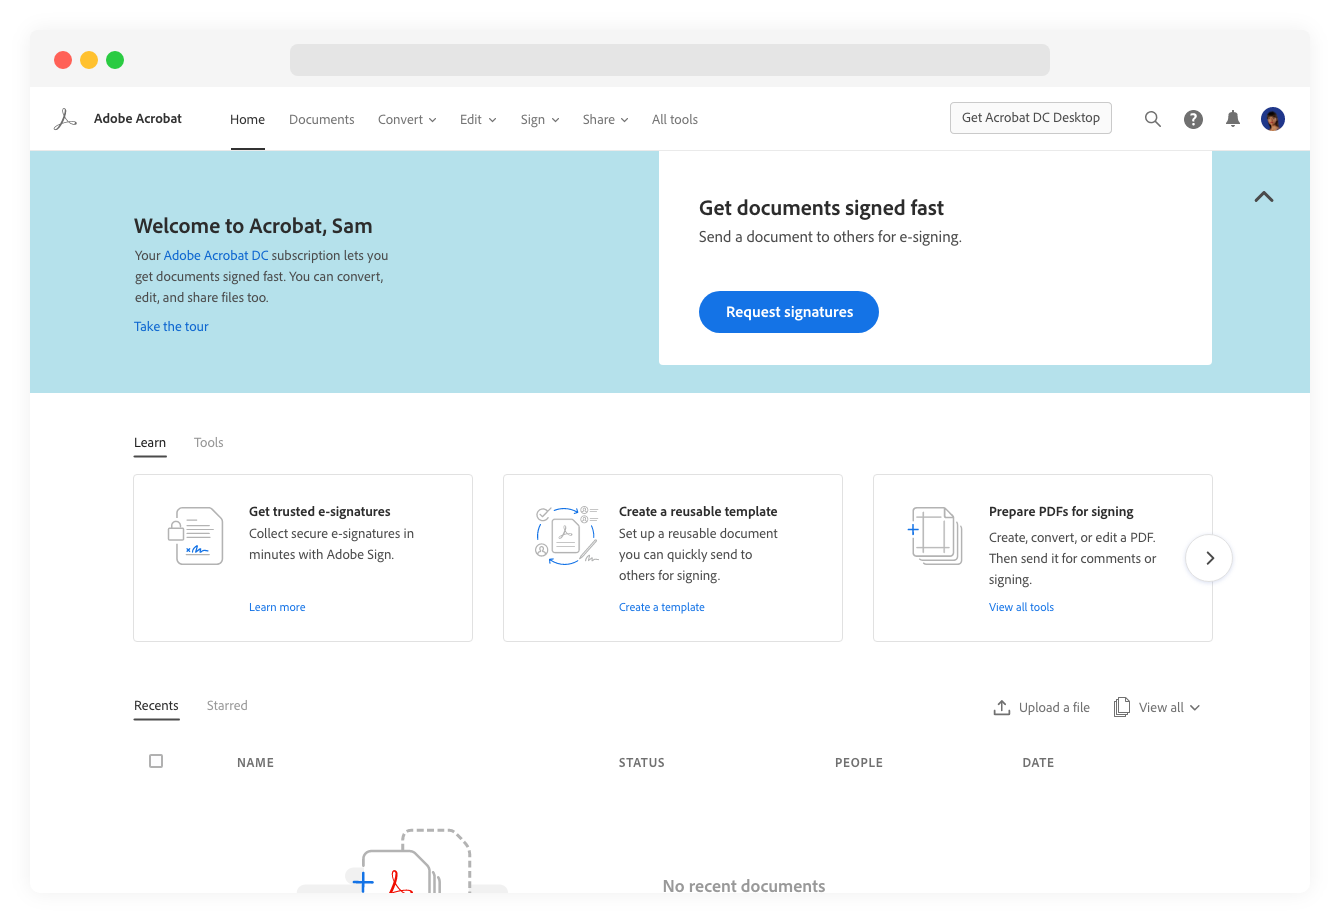Click the e-signature document icon

coord(195,536)
